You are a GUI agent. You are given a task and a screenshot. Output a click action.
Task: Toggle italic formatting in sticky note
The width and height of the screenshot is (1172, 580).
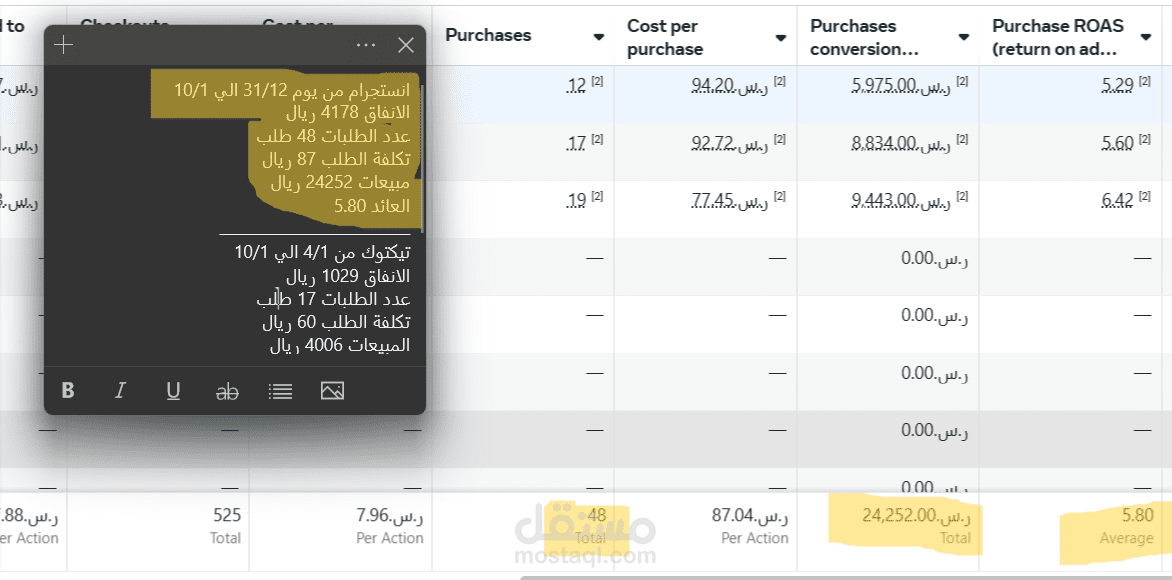pos(120,391)
